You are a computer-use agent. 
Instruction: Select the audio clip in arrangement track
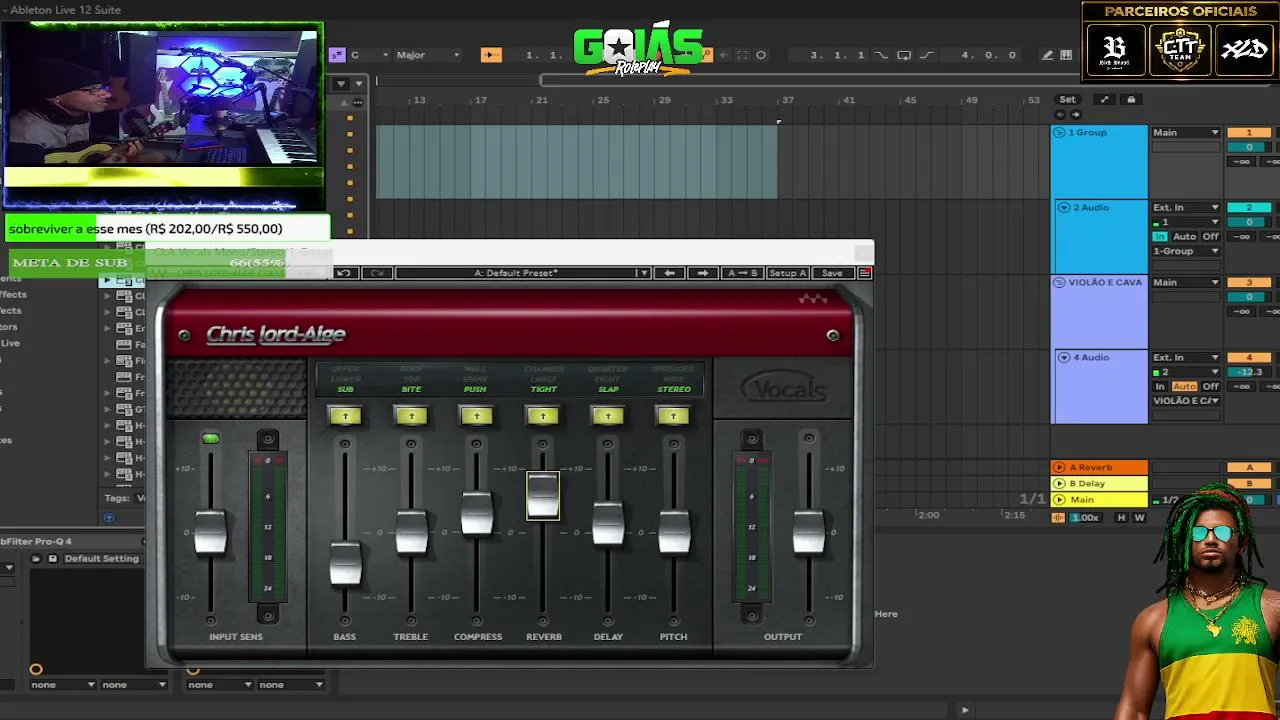577,162
